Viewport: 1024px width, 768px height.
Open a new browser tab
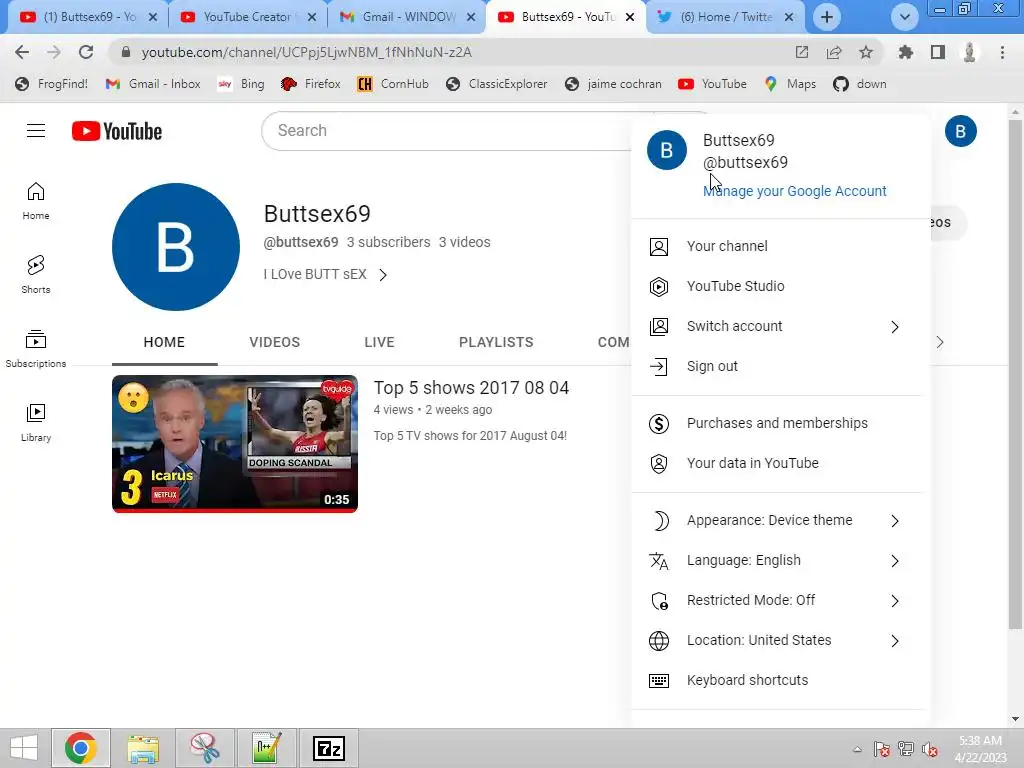coord(827,17)
